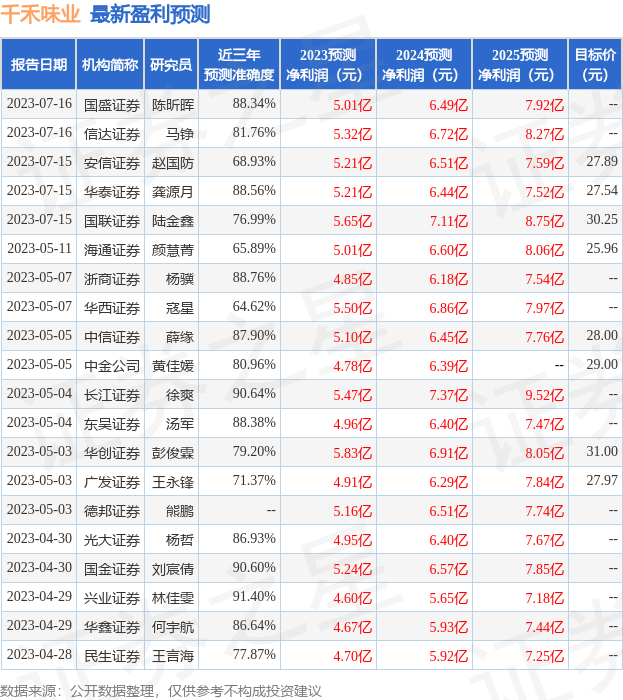The image size is (623, 700).
Task: Select the 国金证券 institution cell
Action: 112,570
